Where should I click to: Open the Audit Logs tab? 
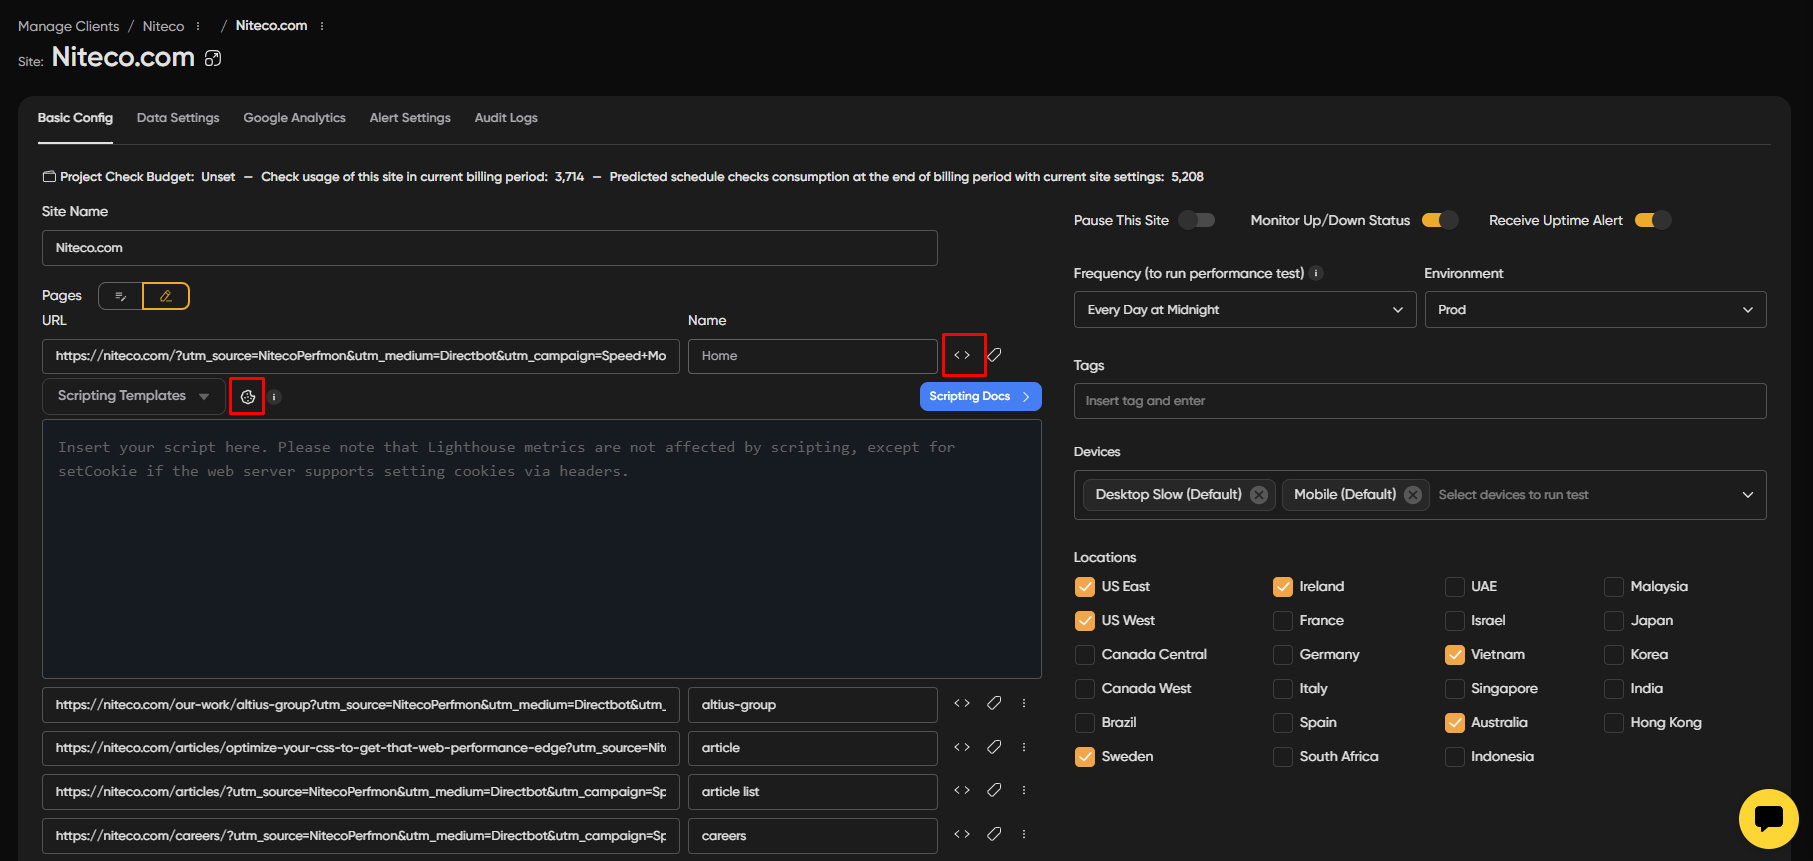coord(506,118)
